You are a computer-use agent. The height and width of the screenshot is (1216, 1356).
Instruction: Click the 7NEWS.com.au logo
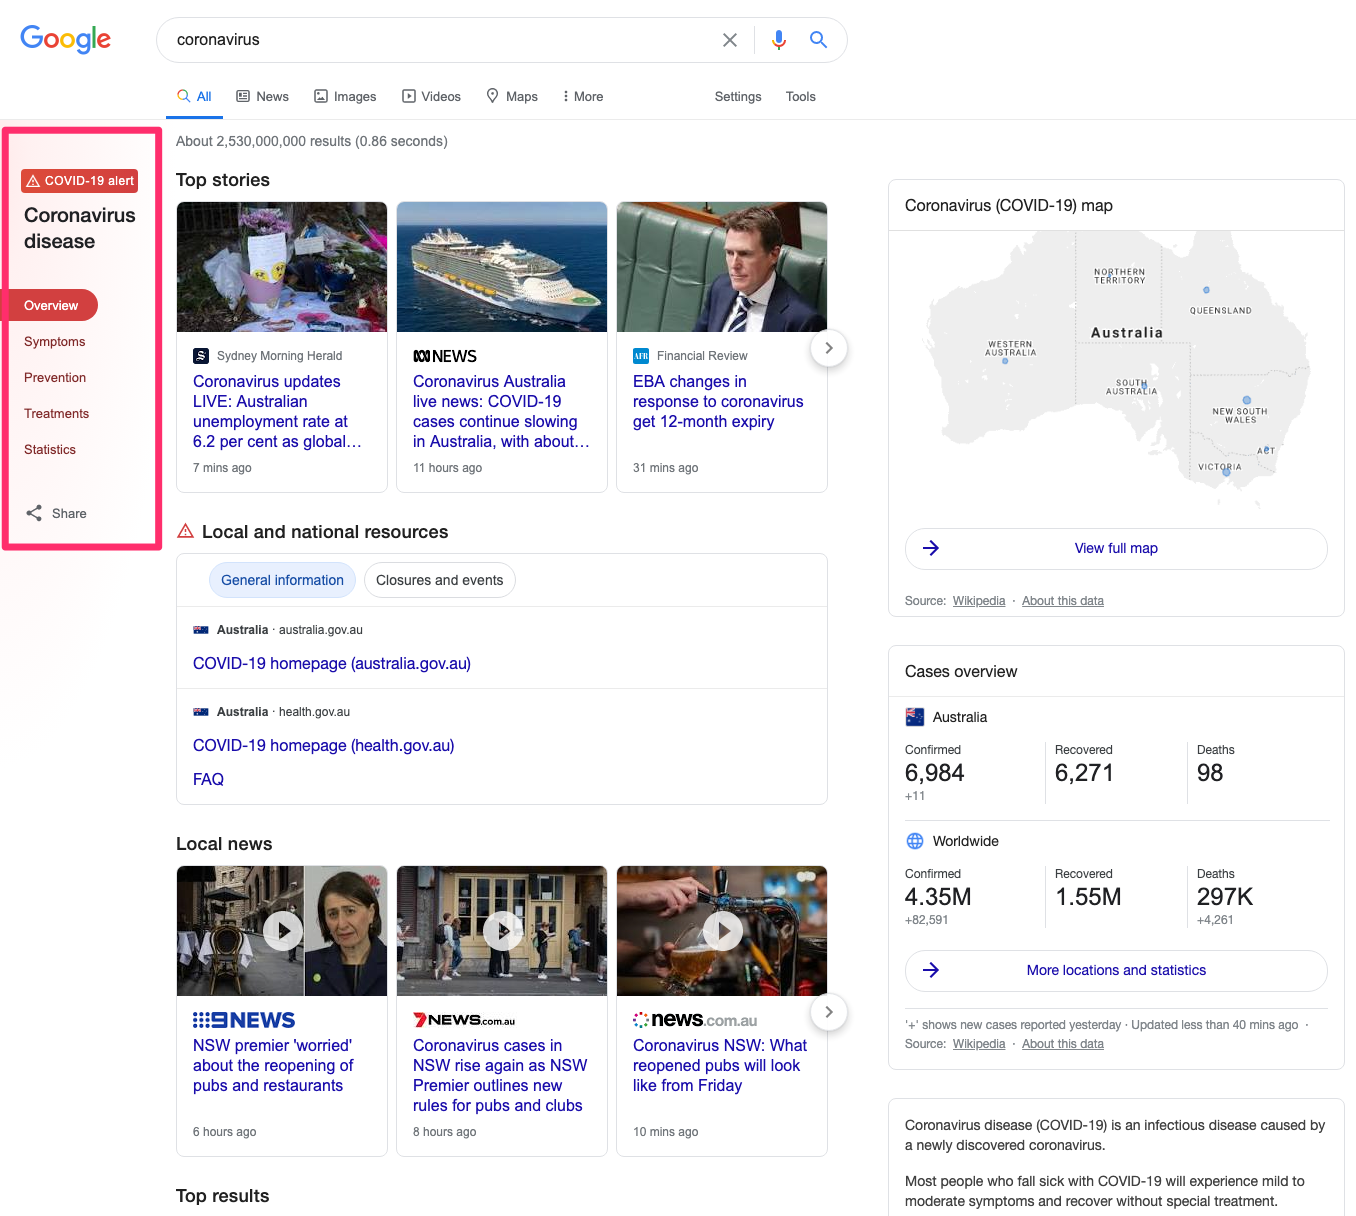point(464,1020)
